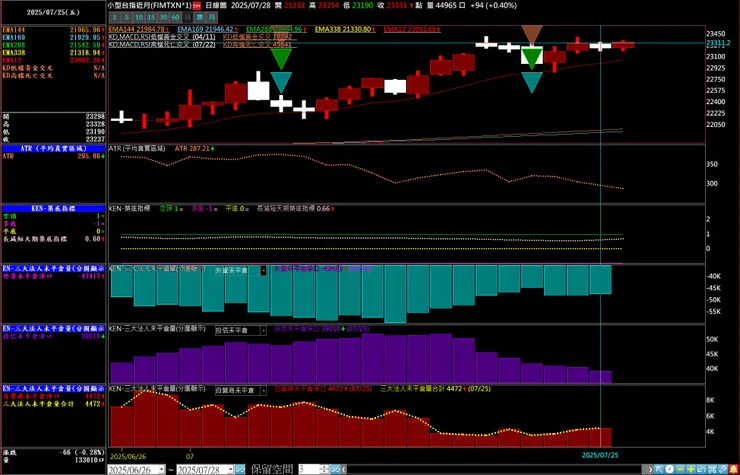This screenshot has width=740, height=475.
Task: Switch to weekly (週) chart timeframe
Action: click(x=200, y=17)
